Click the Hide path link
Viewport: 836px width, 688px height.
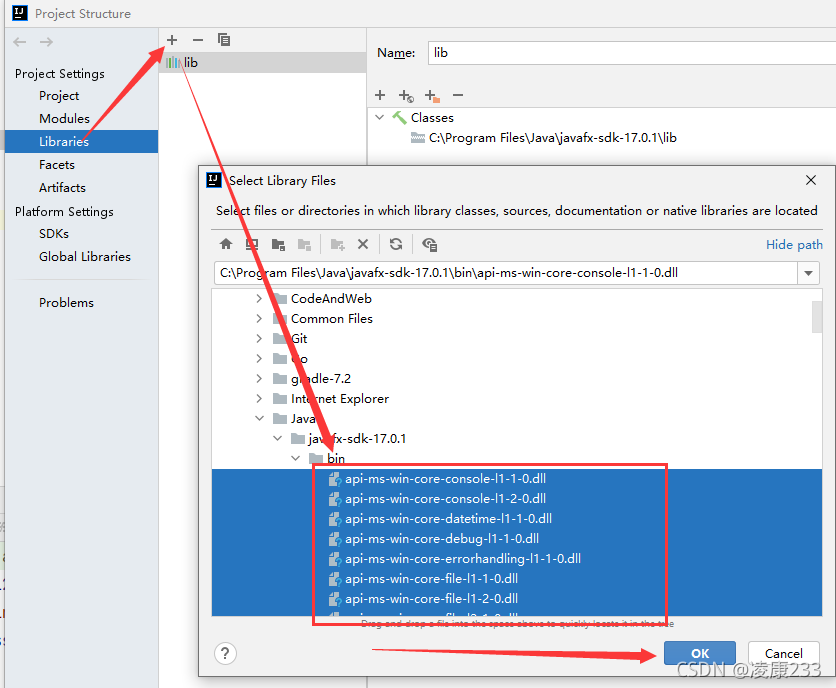tap(794, 245)
